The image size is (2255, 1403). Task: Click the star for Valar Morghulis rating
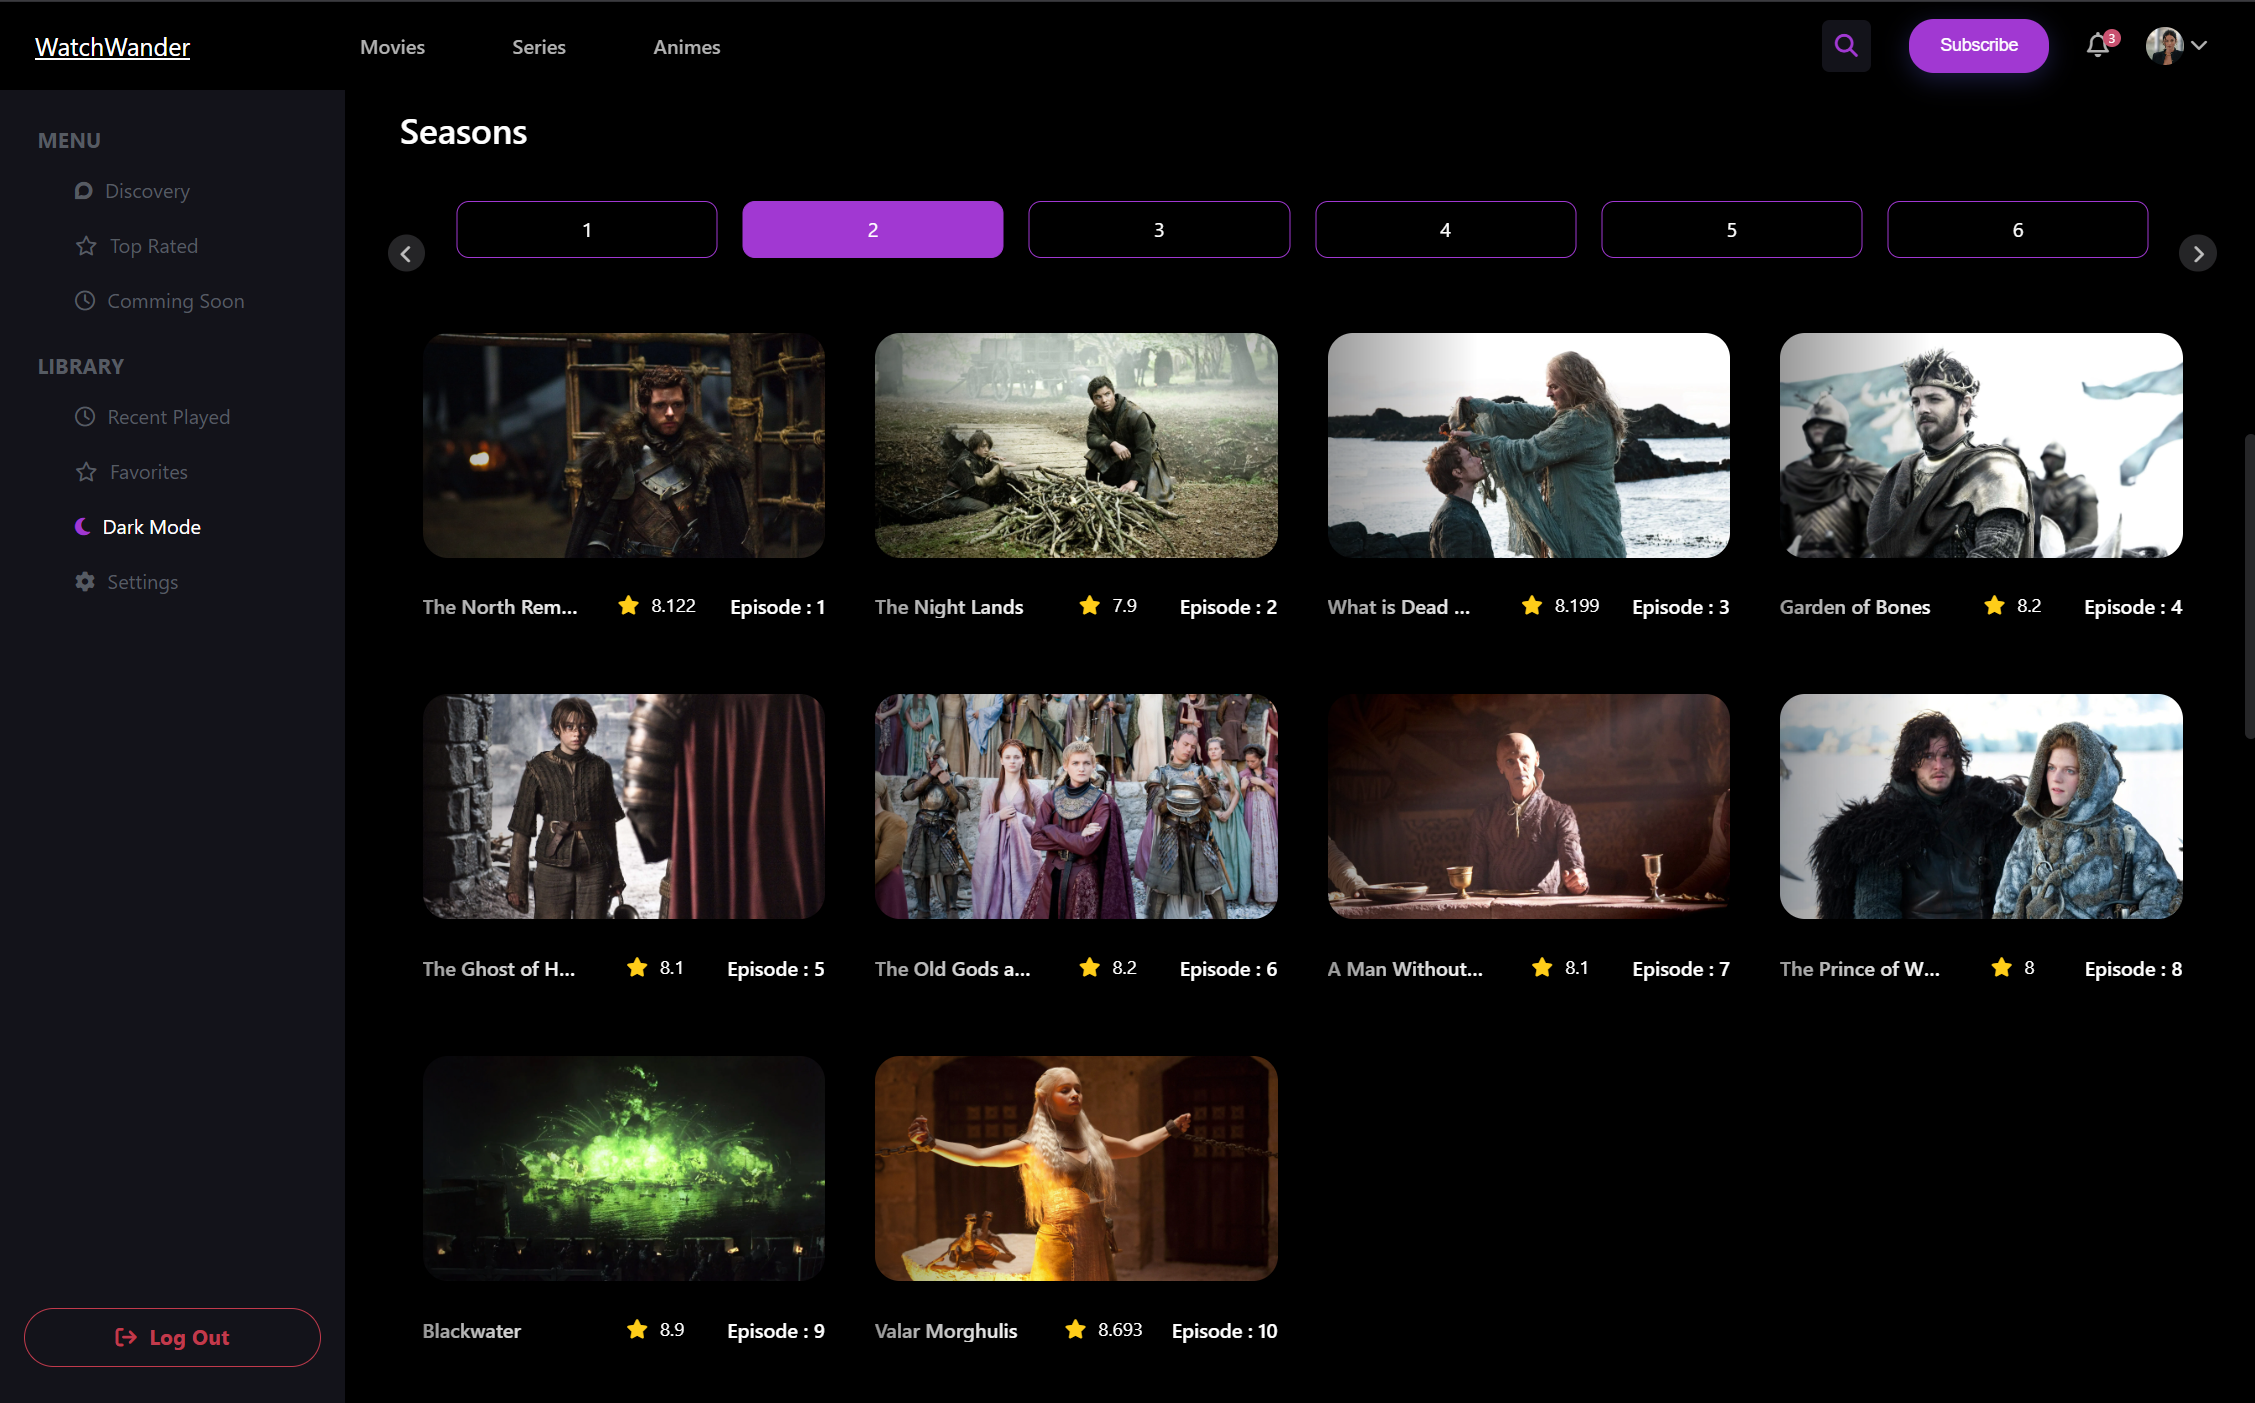click(x=1075, y=1330)
